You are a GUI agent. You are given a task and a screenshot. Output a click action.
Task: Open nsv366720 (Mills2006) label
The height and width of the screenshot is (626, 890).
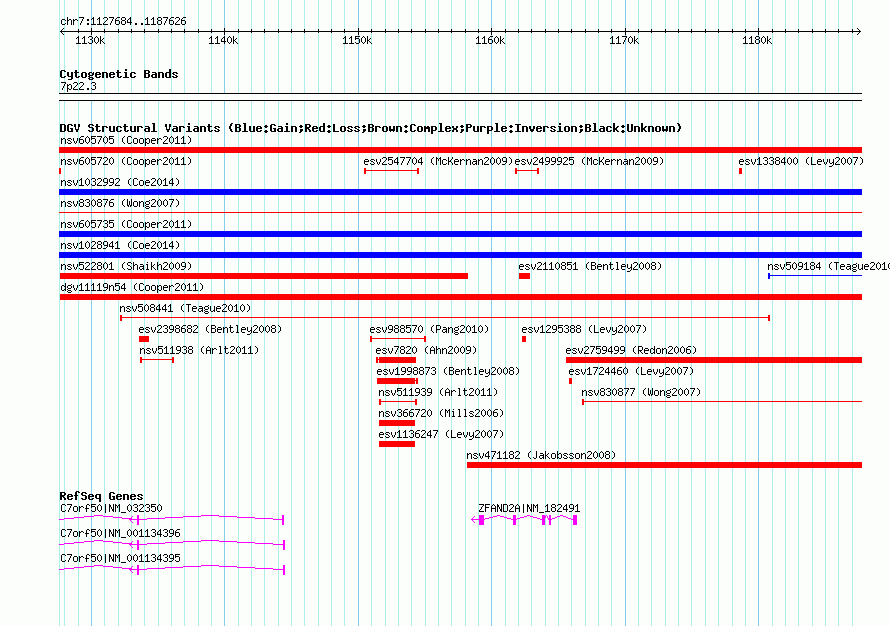click(441, 413)
